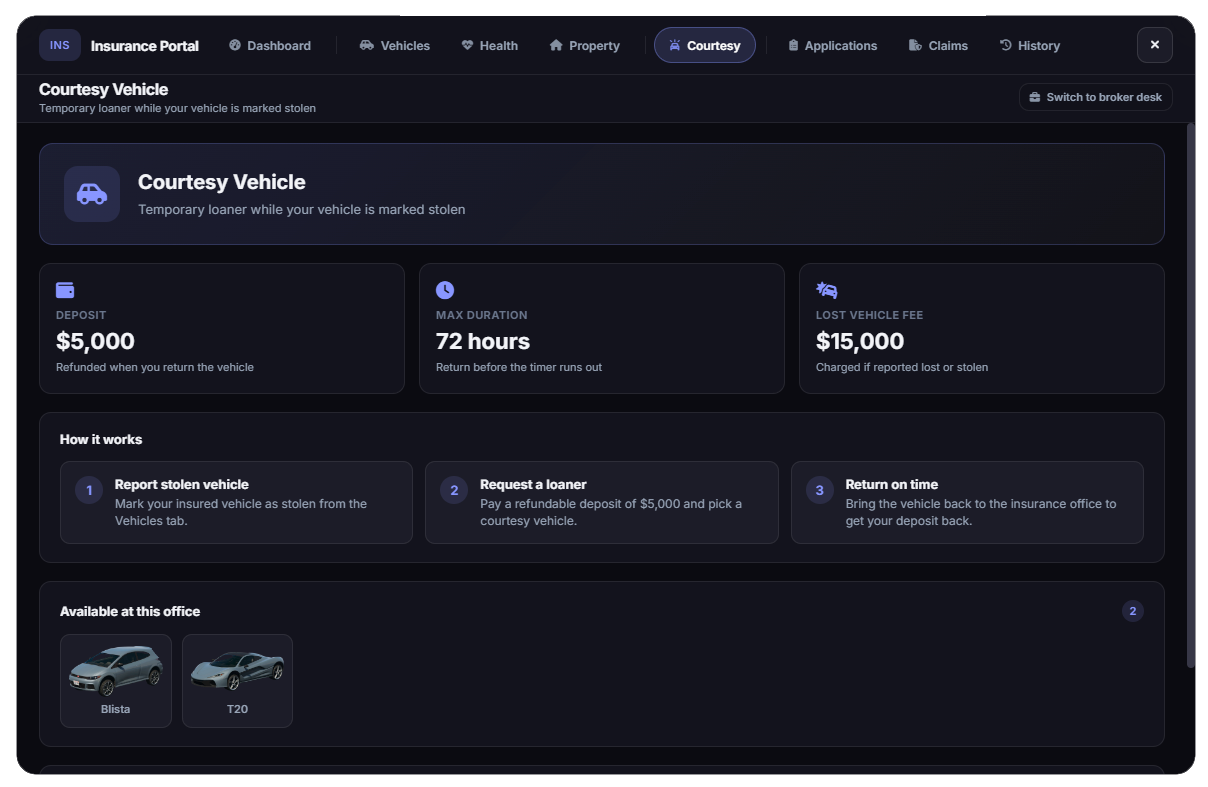
Task: Click the large car icon in Courtesy Vehicle banner
Action: tap(92, 194)
